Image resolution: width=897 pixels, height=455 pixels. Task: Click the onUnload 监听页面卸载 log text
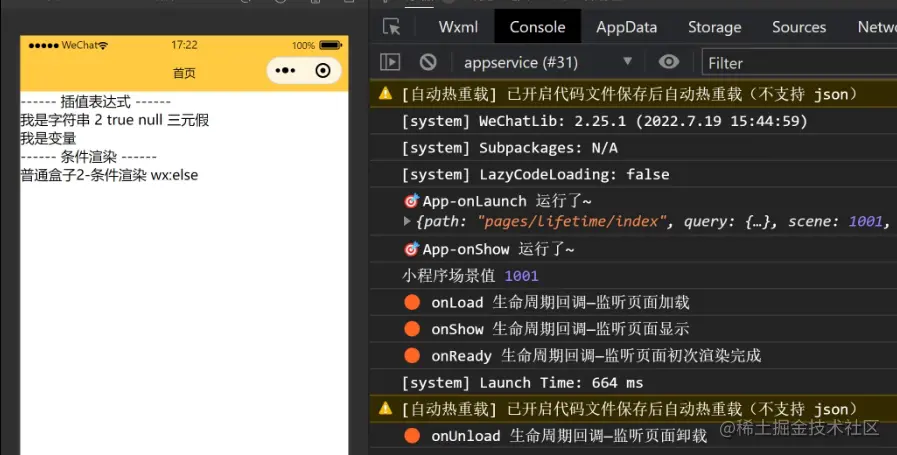569,436
